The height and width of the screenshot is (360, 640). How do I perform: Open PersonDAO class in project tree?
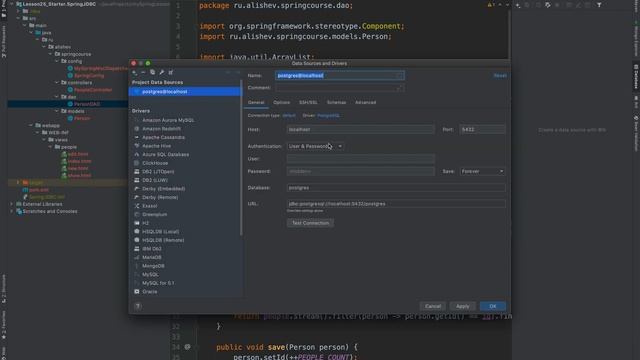tap(87, 104)
